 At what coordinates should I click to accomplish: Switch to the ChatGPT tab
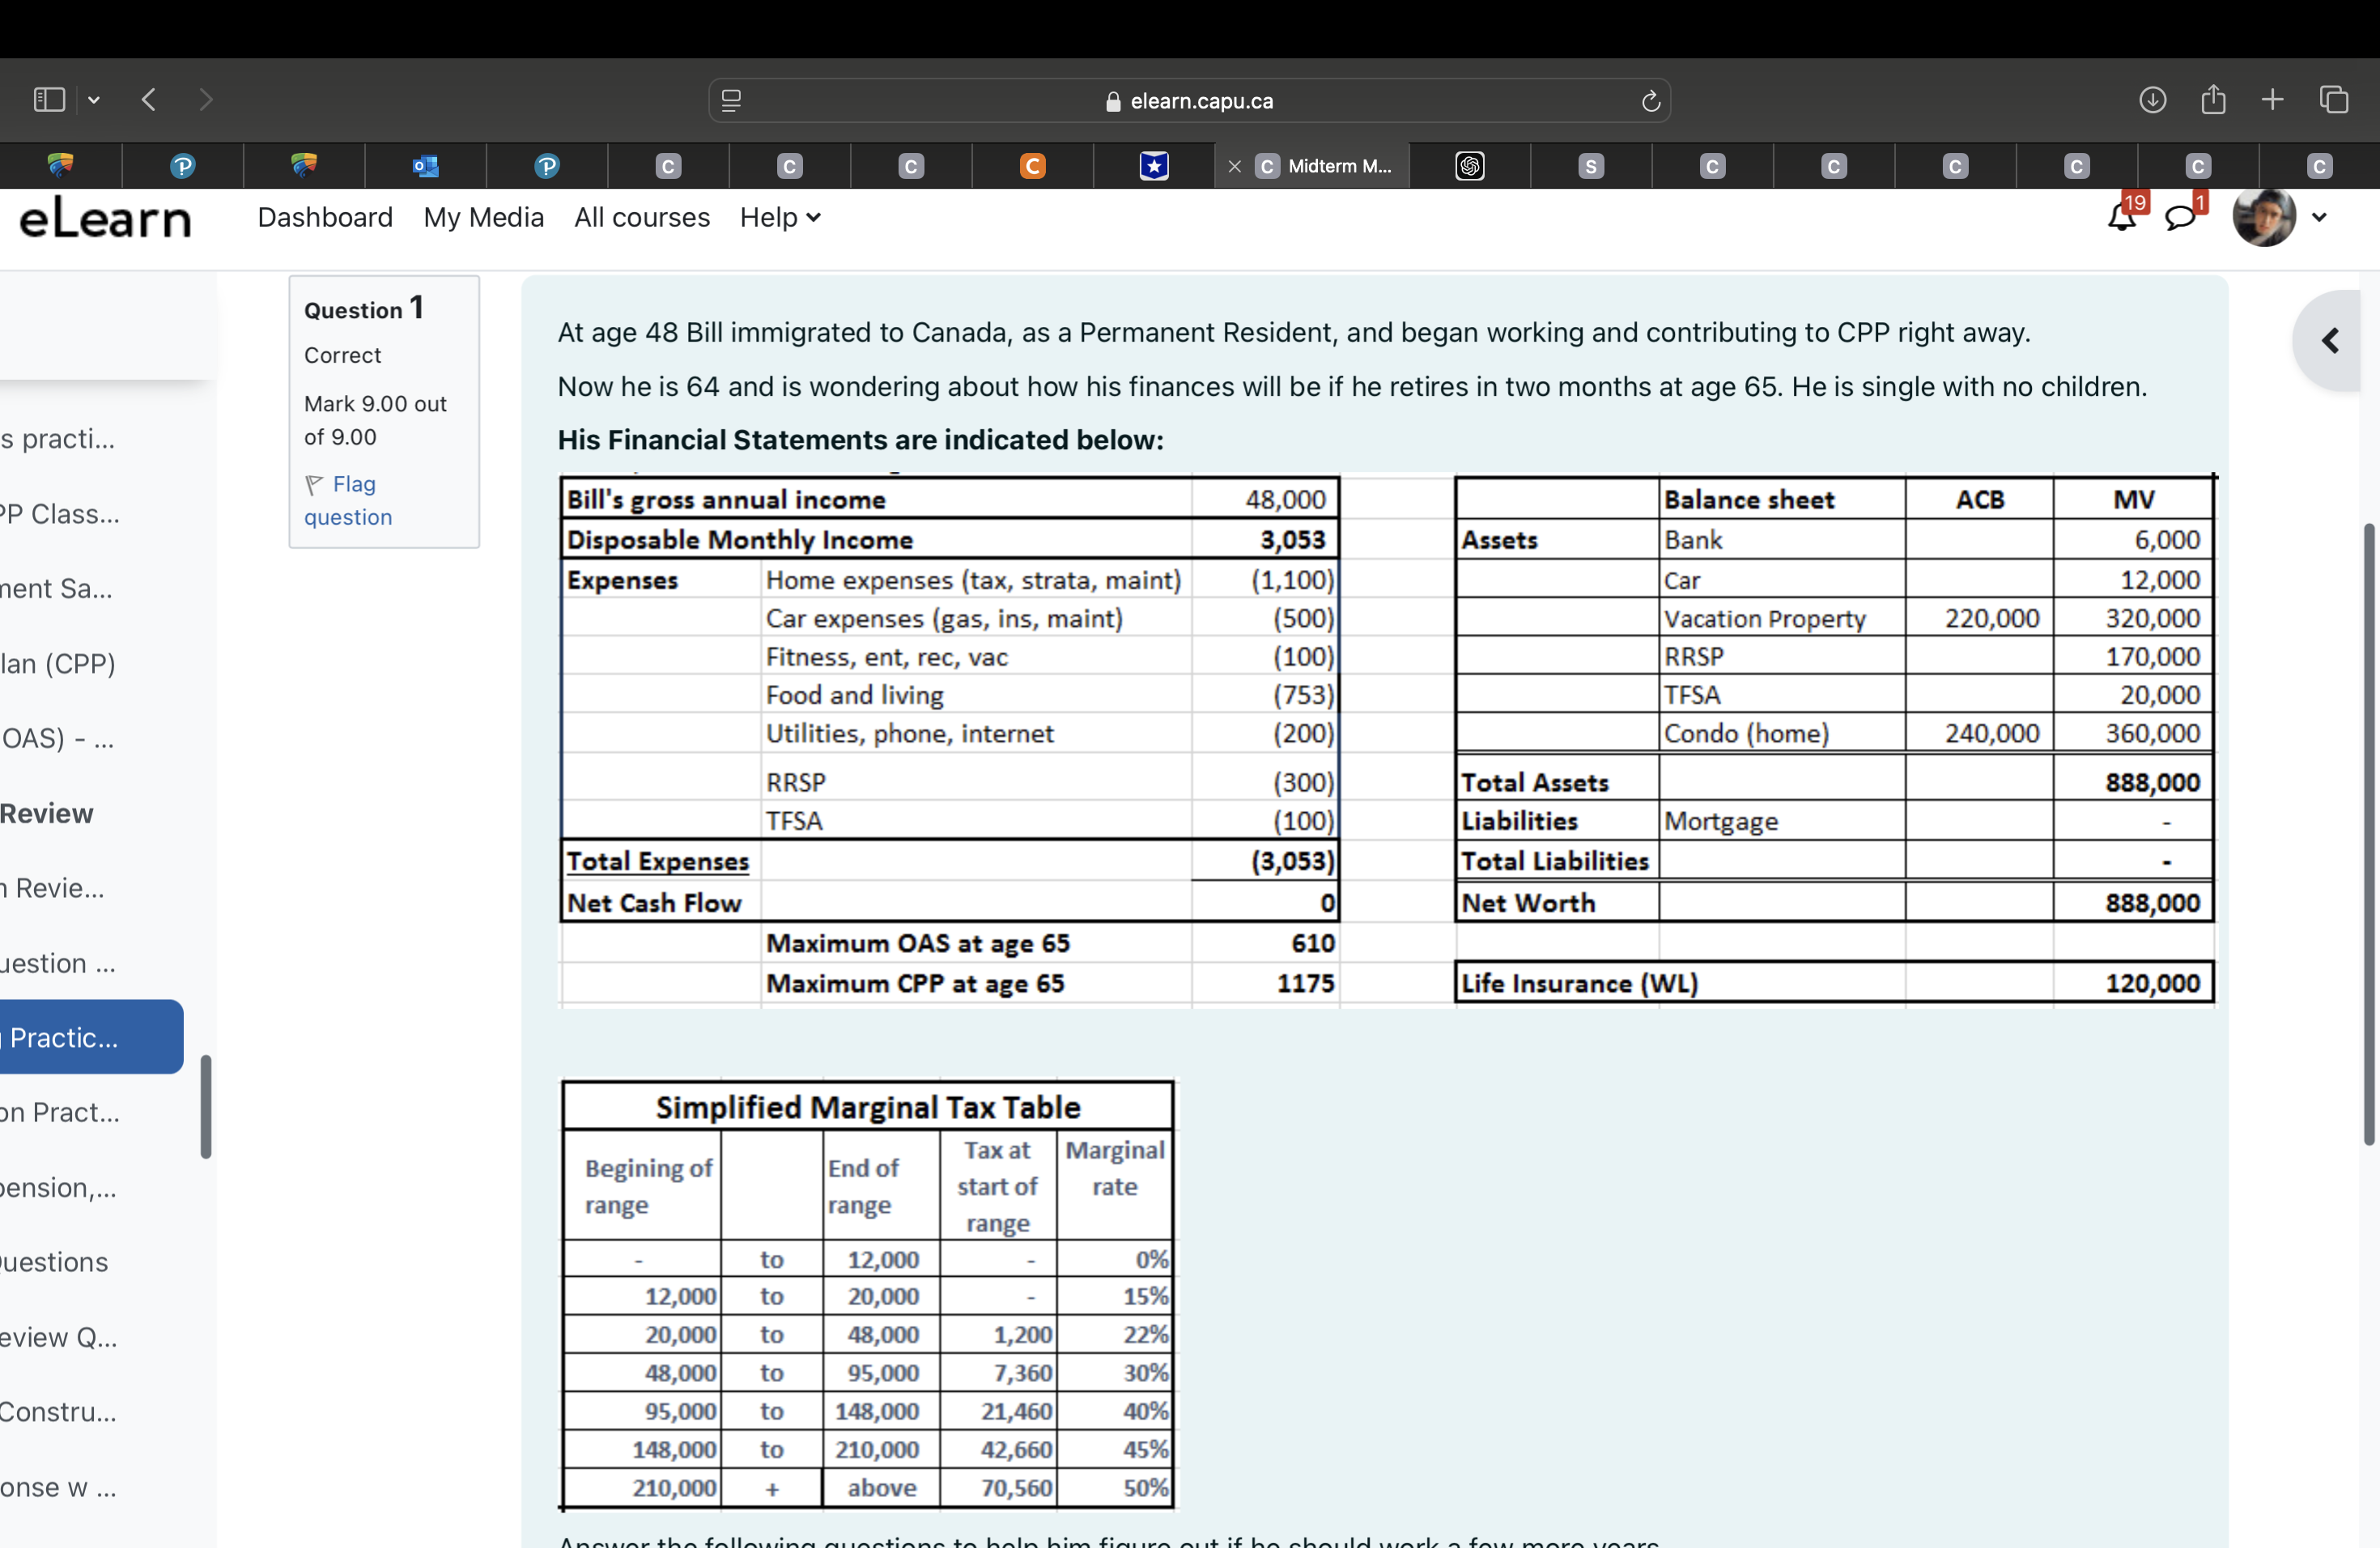click(1469, 166)
